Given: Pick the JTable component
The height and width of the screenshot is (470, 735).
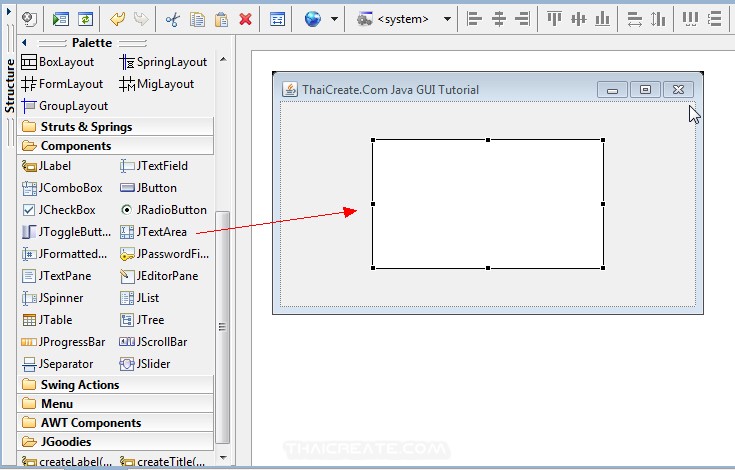Looking at the screenshot, I should (x=47, y=320).
